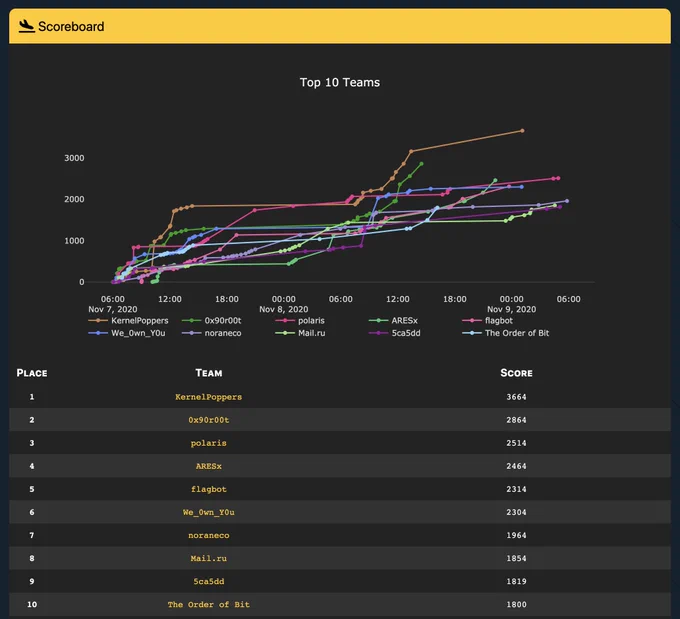This screenshot has width=680, height=619.
Task: Select the score value 1964
Action: pos(516,535)
